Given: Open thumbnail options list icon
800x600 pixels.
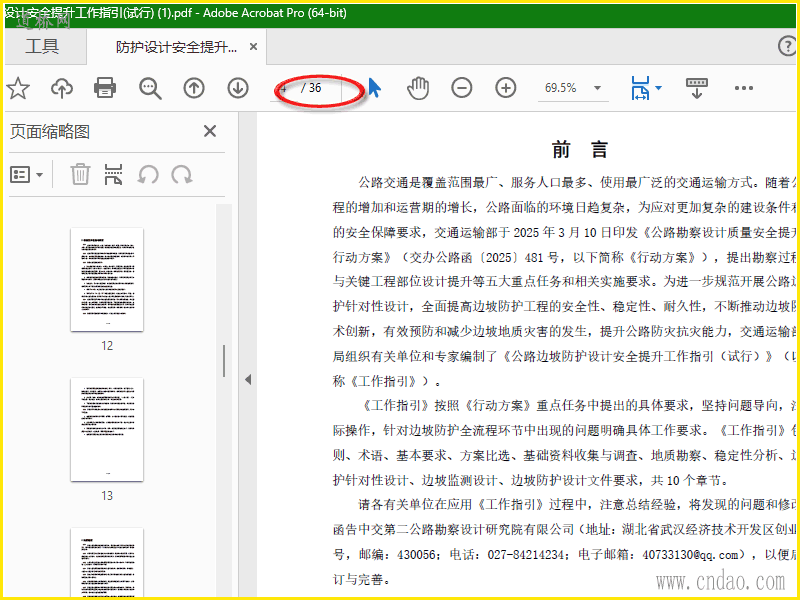Looking at the screenshot, I should tap(20, 175).
